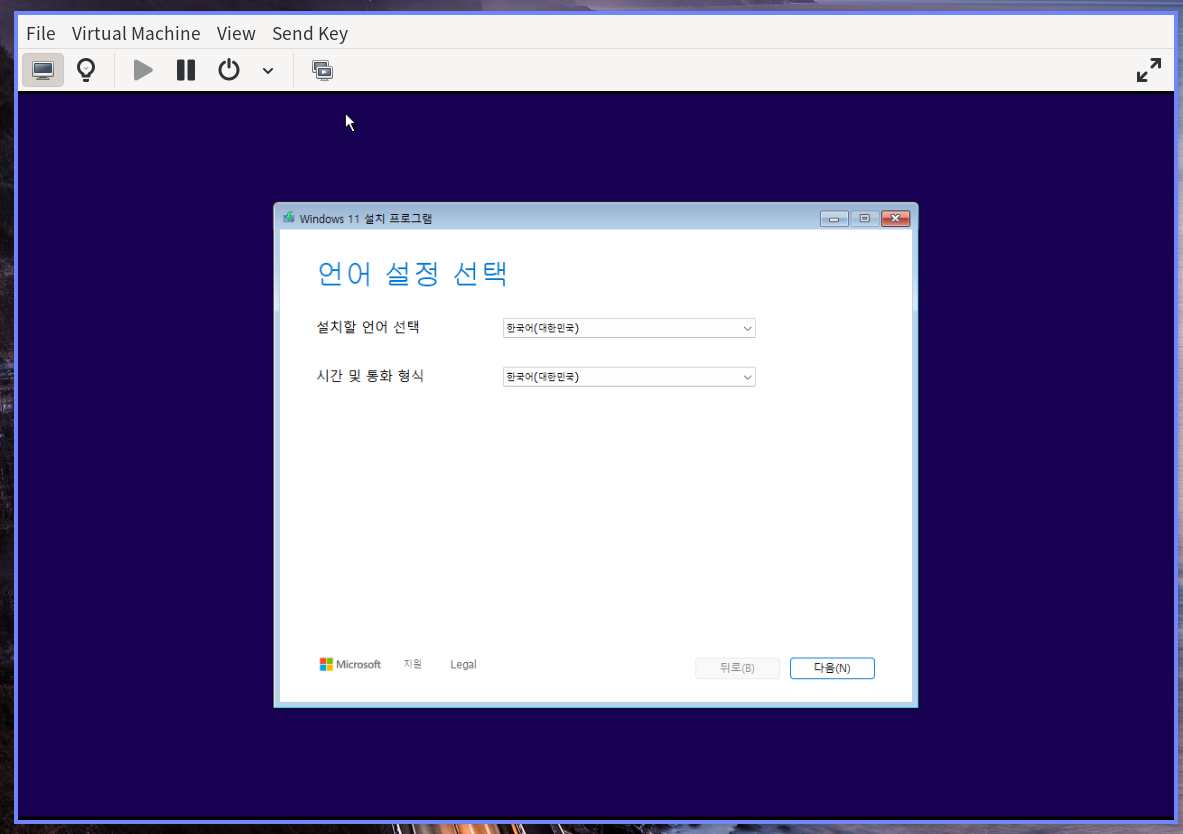This screenshot has height=834, width=1183.
Task: Click the 지원 support link
Action: [x=412, y=663]
